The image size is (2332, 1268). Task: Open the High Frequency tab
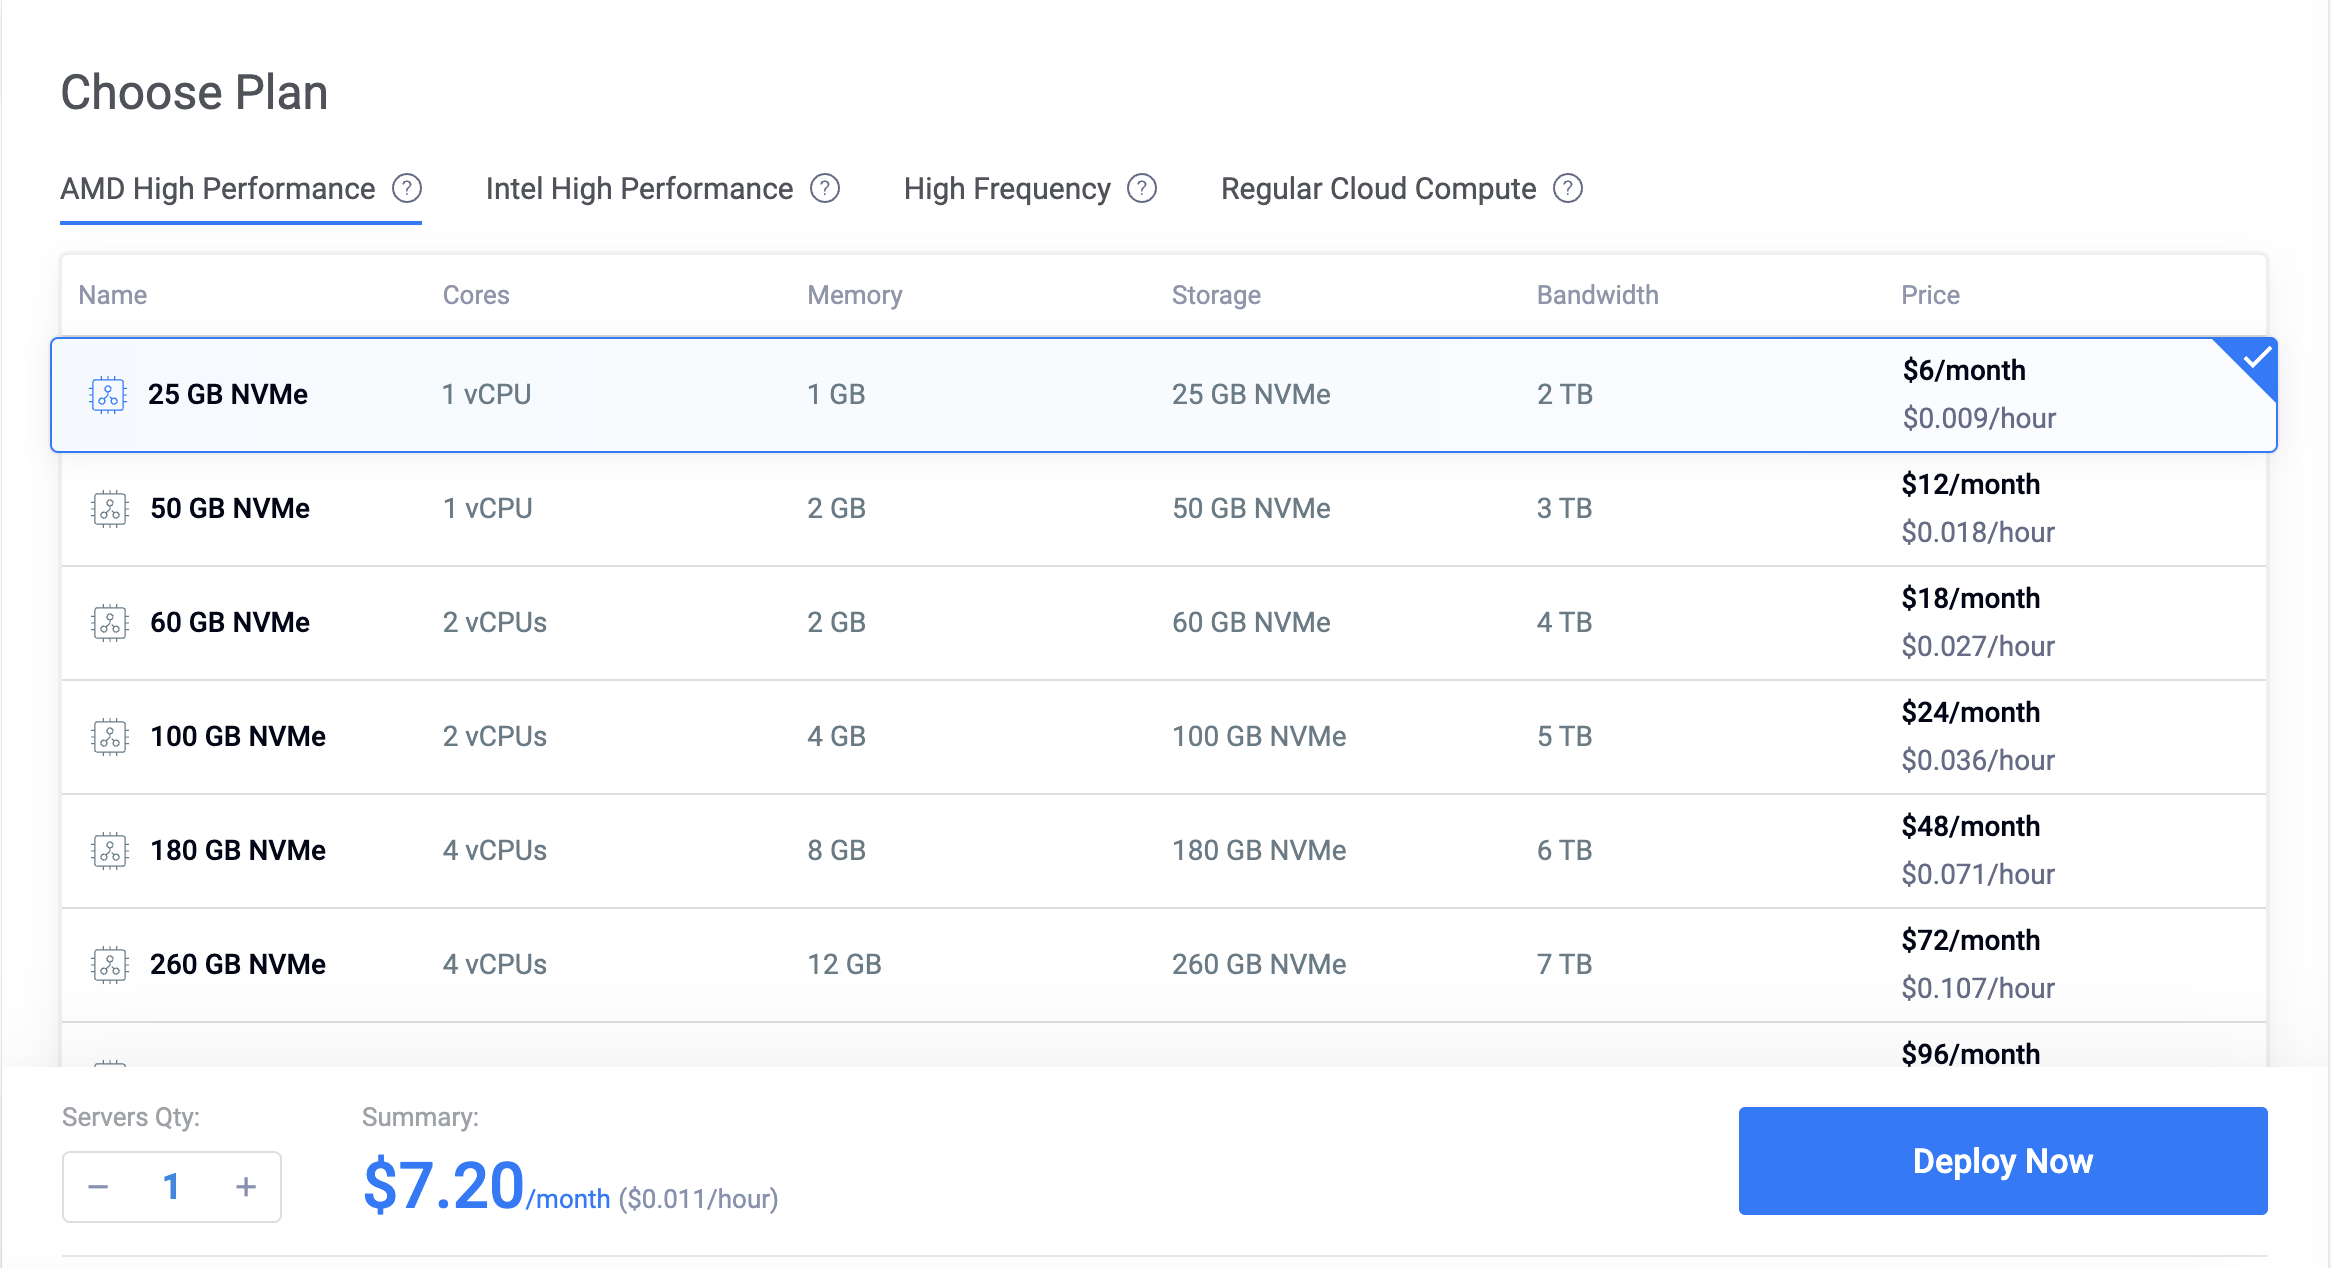(1007, 189)
